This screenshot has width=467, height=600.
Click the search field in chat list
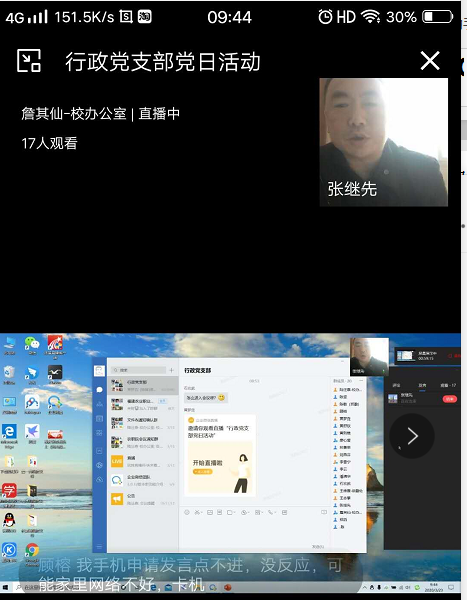138,370
